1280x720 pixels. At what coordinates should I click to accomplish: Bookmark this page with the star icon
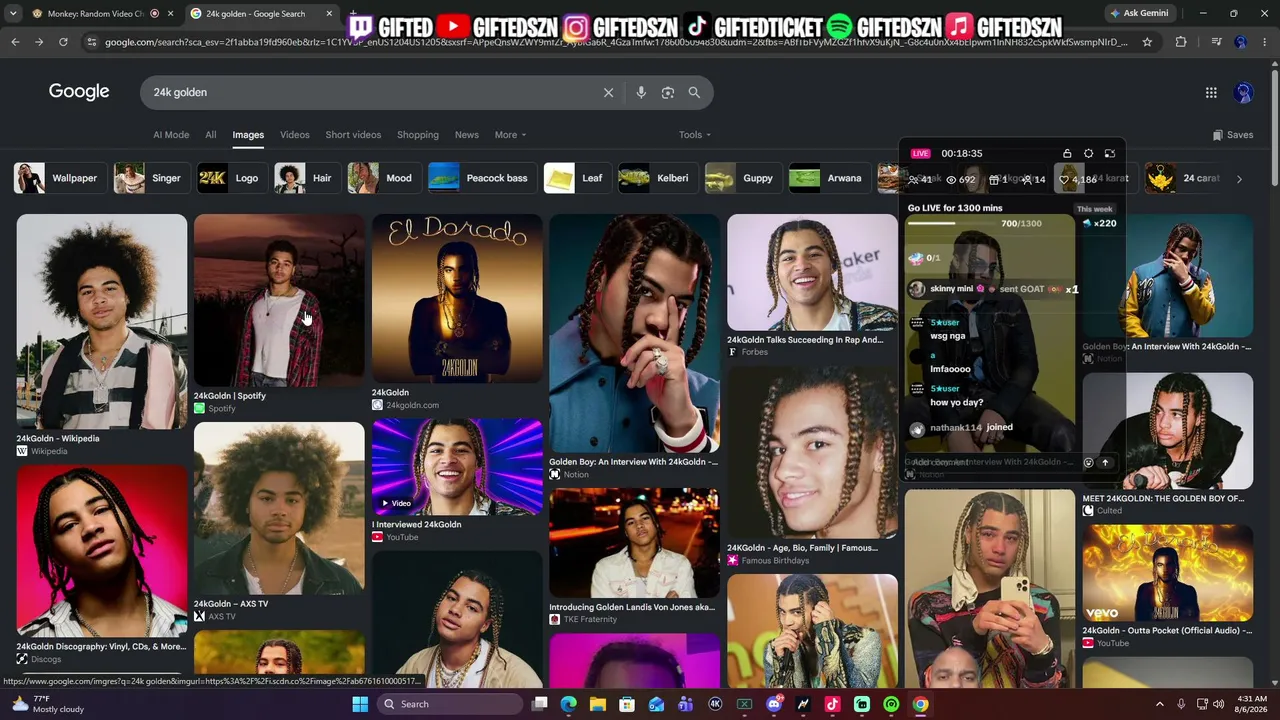click(1147, 42)
